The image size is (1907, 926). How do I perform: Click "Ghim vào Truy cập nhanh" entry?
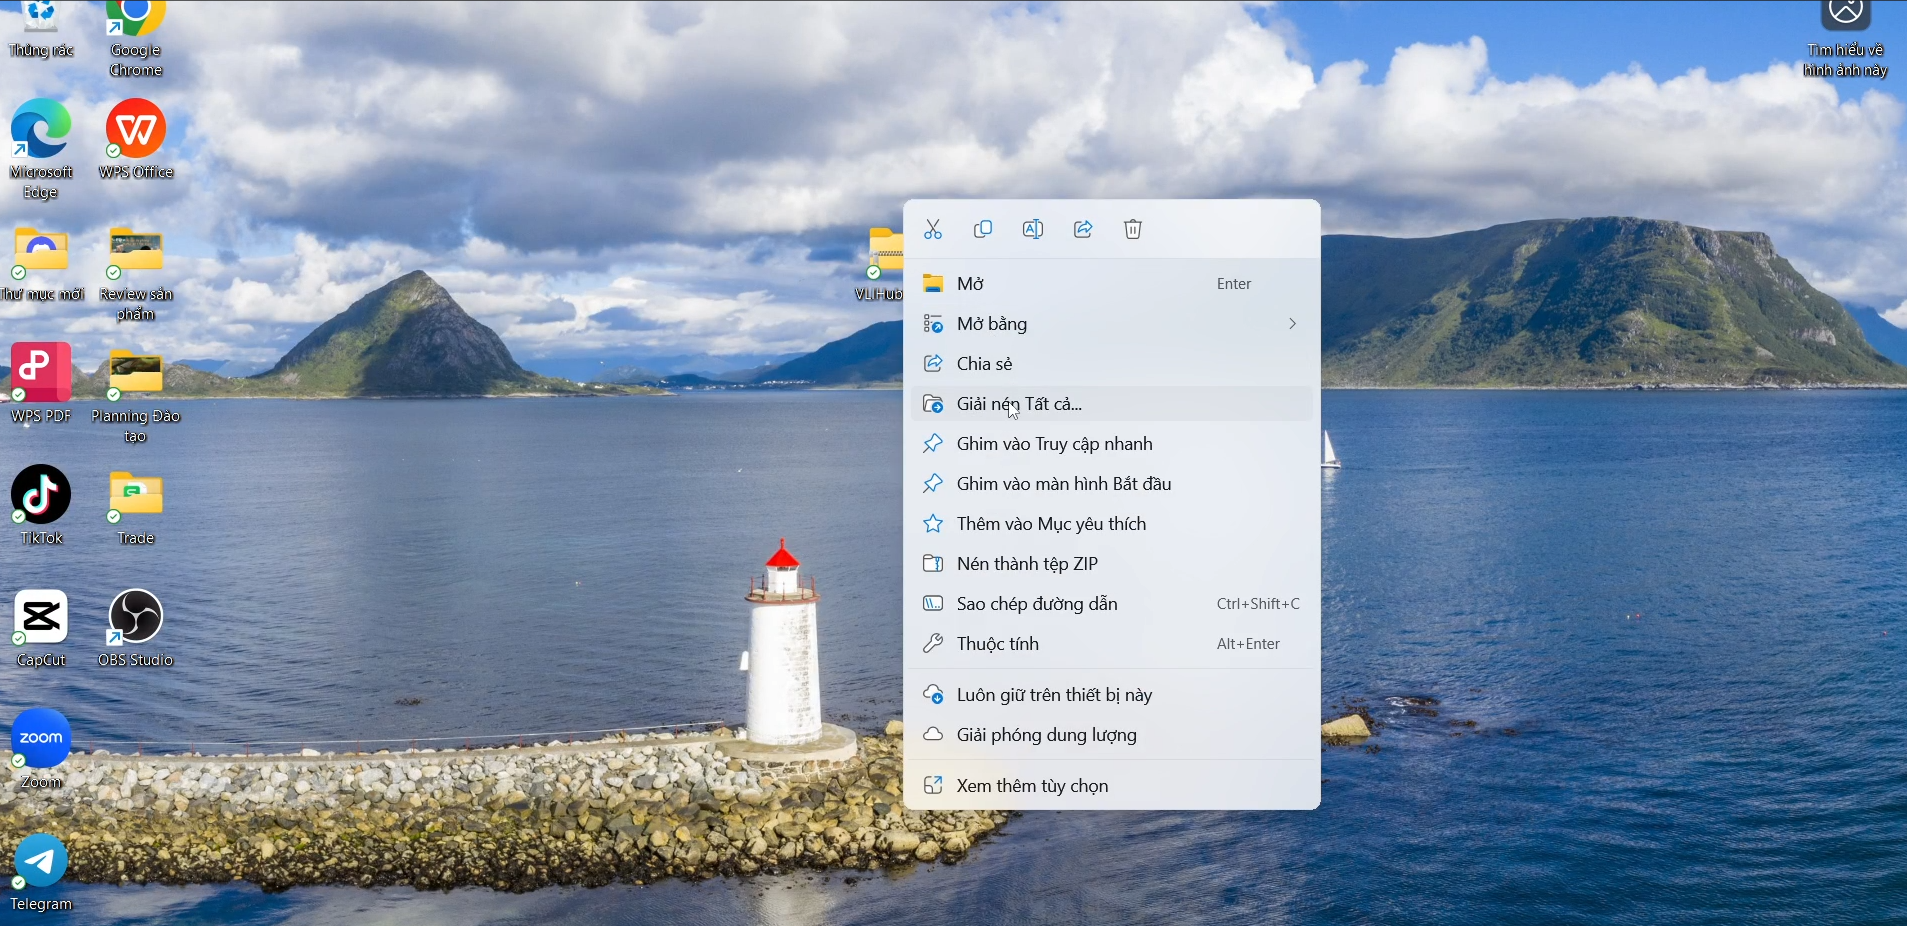(x=1054, y=444)
